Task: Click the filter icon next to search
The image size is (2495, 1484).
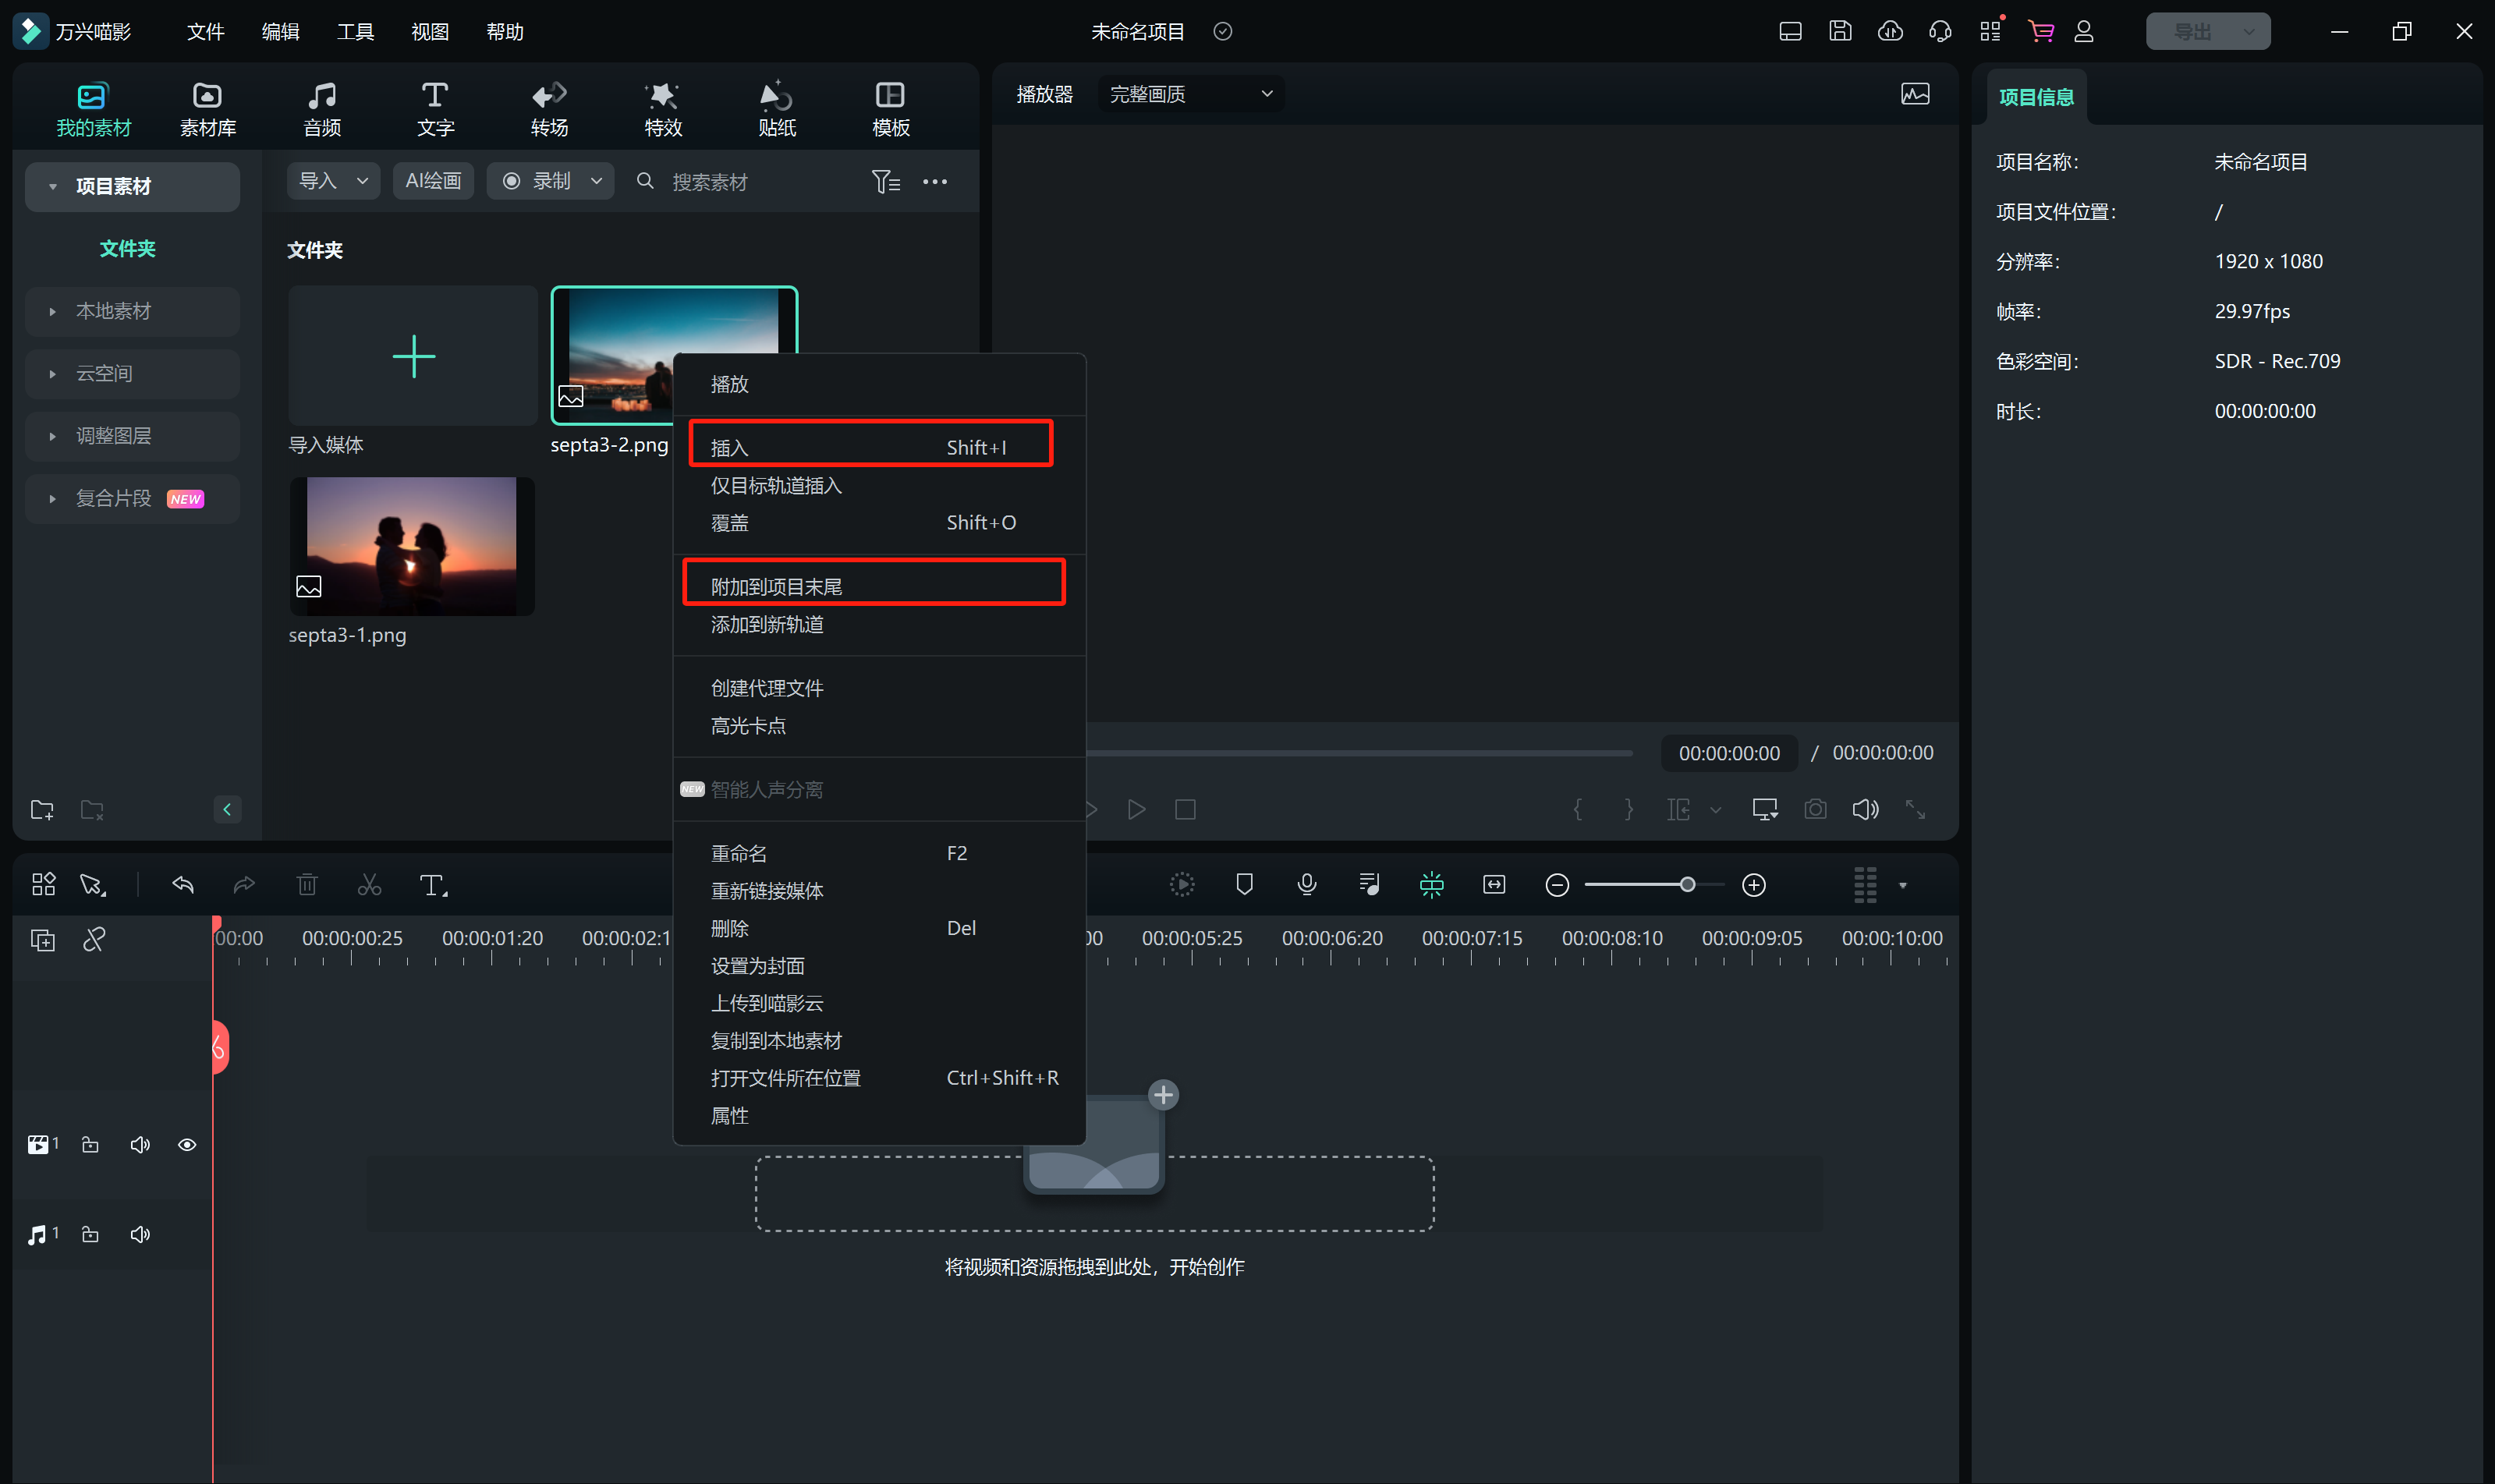Action: click(x=885, y=181)
